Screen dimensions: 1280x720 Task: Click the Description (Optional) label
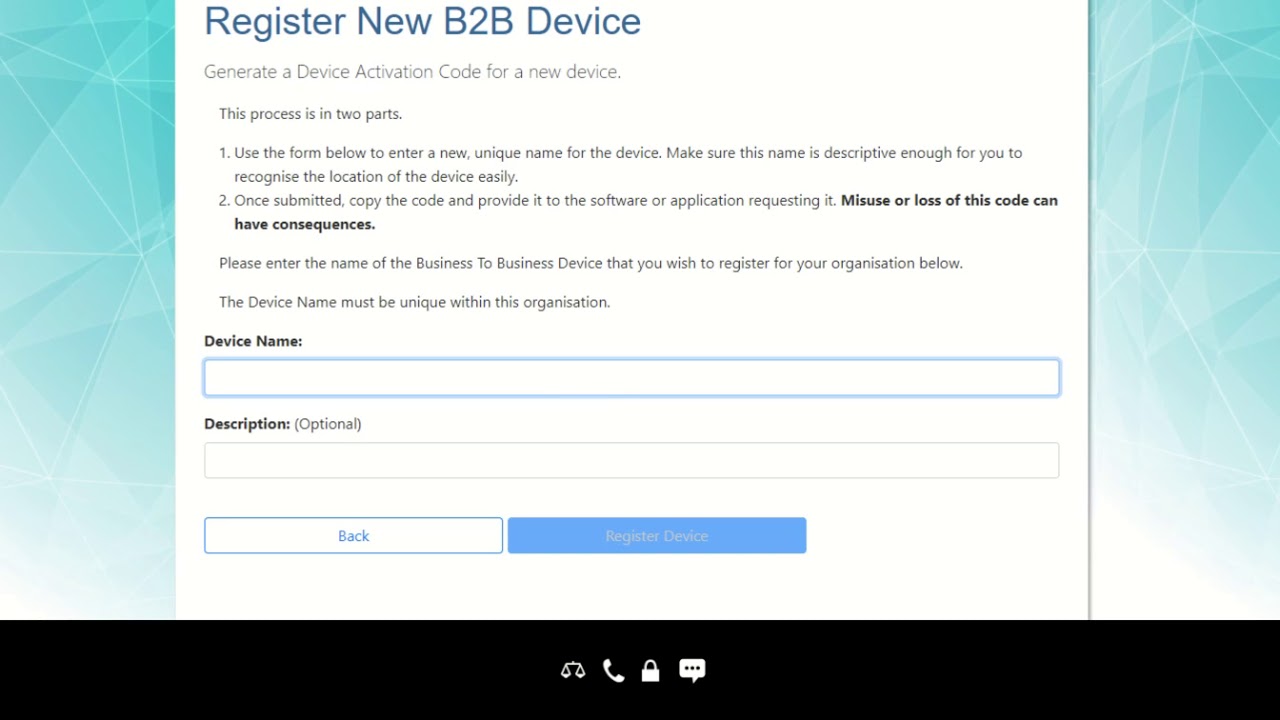283,424
